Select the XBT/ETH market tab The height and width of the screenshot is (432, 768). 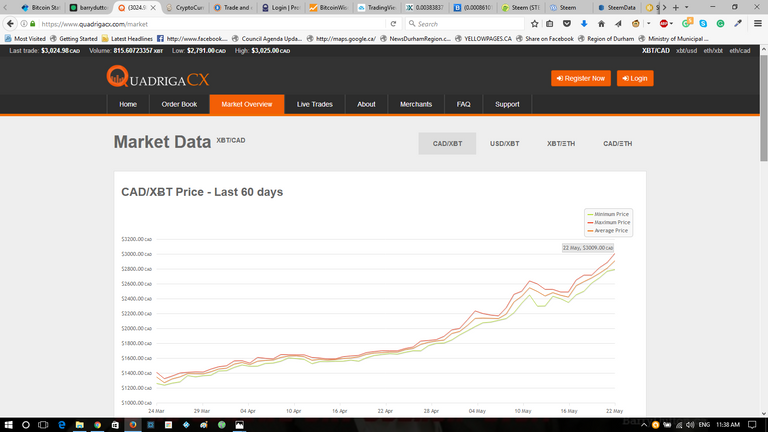pos(561,144)
